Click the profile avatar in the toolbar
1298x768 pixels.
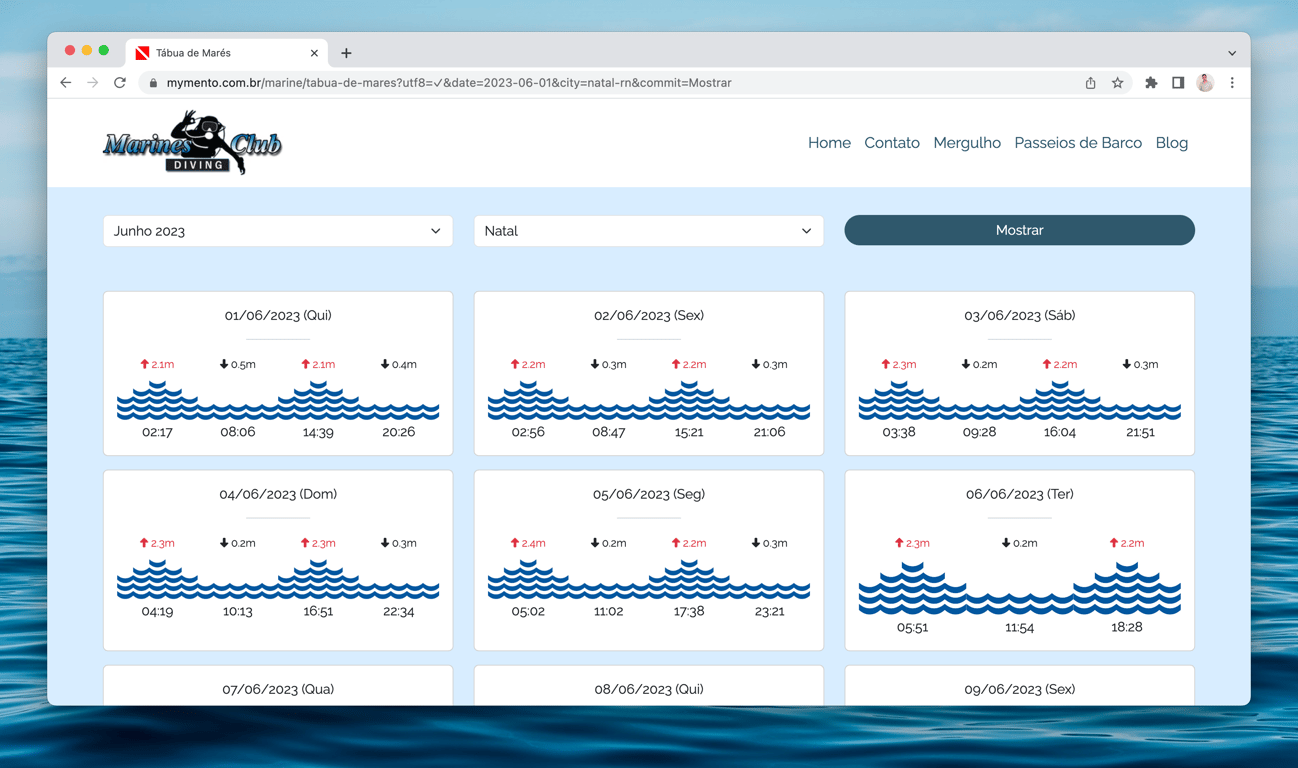pos(1205,83)
